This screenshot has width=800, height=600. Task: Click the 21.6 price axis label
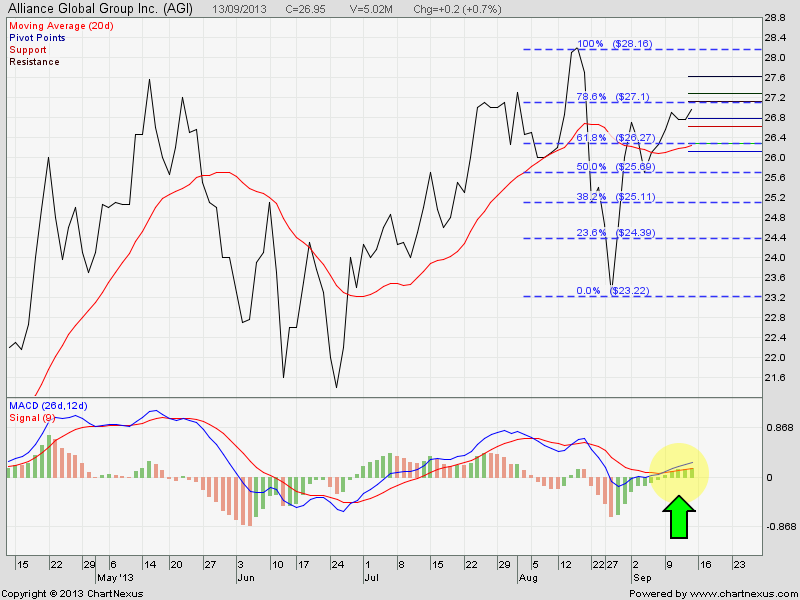coord(774,378)
